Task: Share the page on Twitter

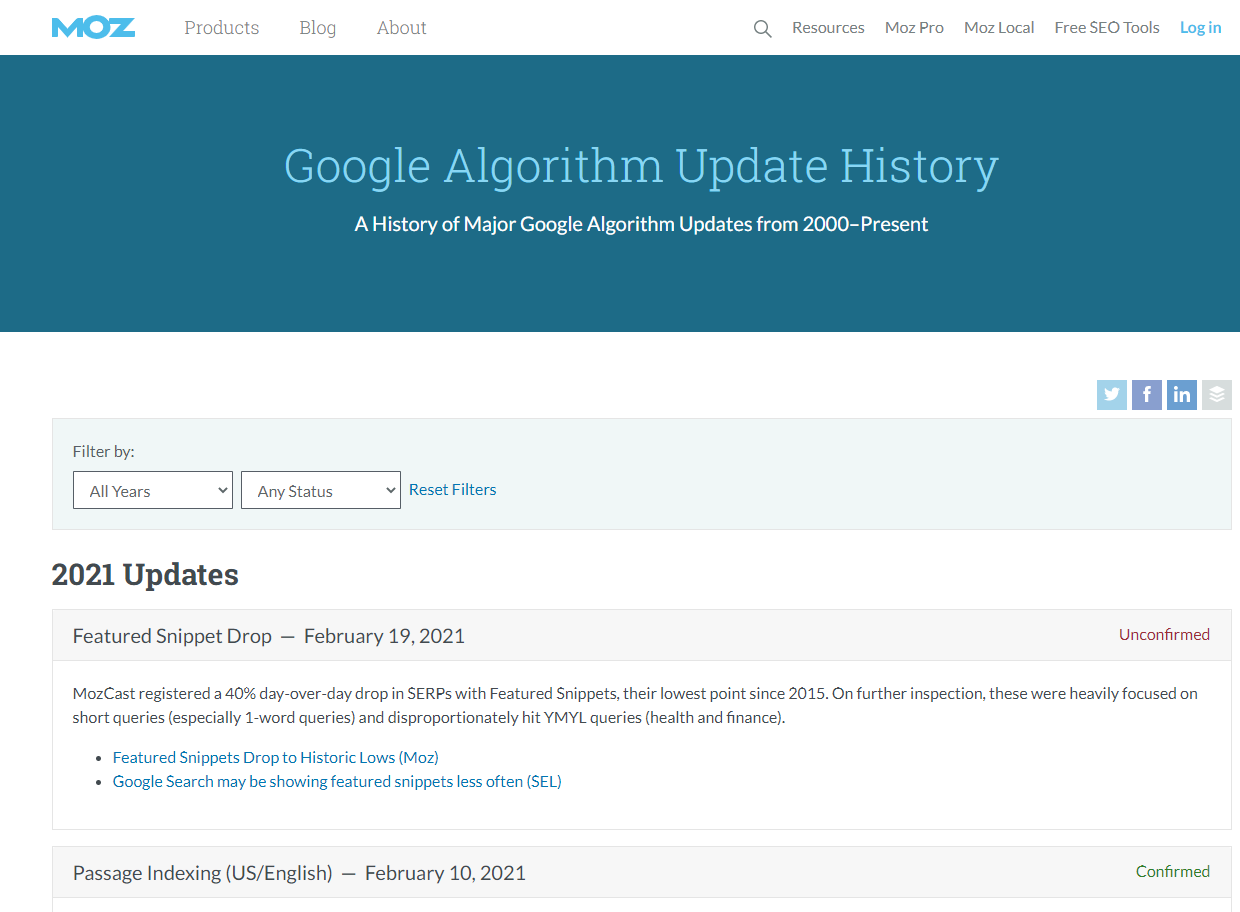Action: pos(1112,395)
